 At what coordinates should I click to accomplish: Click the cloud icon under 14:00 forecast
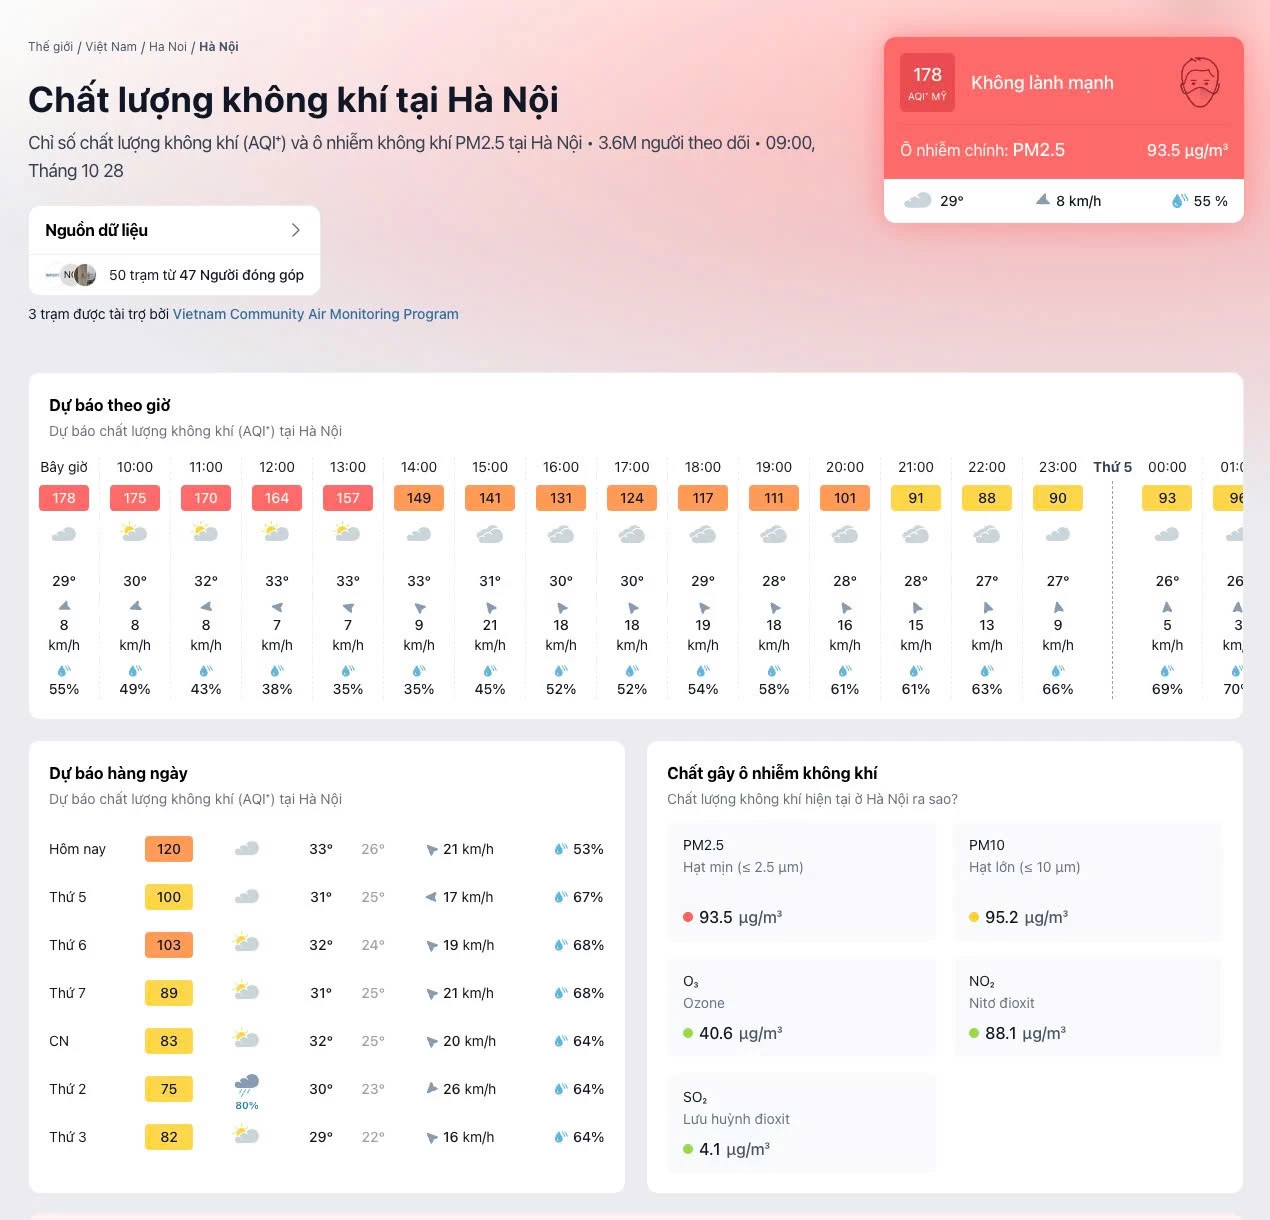tap(418, 535)
